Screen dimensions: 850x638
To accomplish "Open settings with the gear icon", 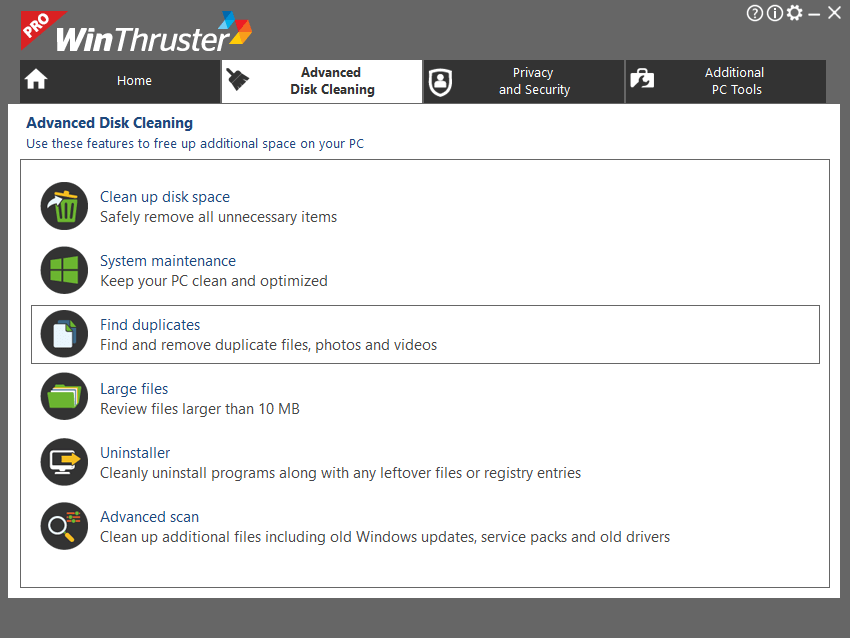I will pos(794,12).
